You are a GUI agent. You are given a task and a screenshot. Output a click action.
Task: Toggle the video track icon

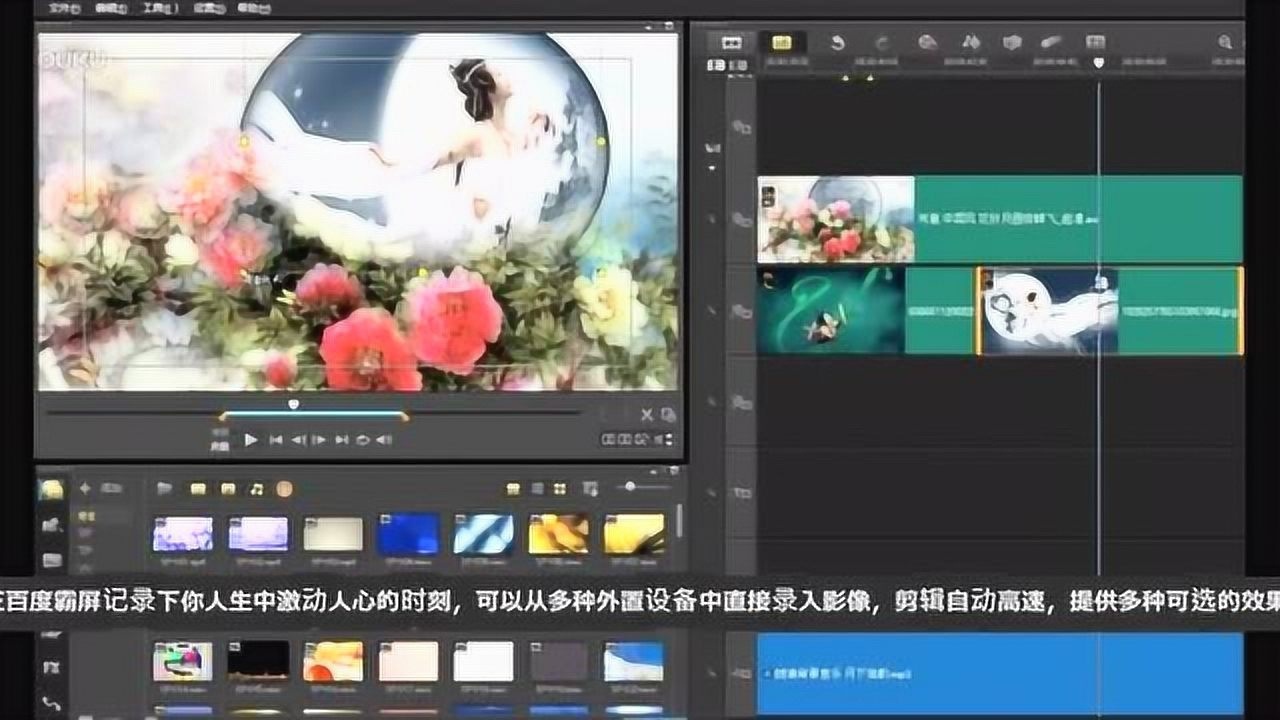pos(741,220)
